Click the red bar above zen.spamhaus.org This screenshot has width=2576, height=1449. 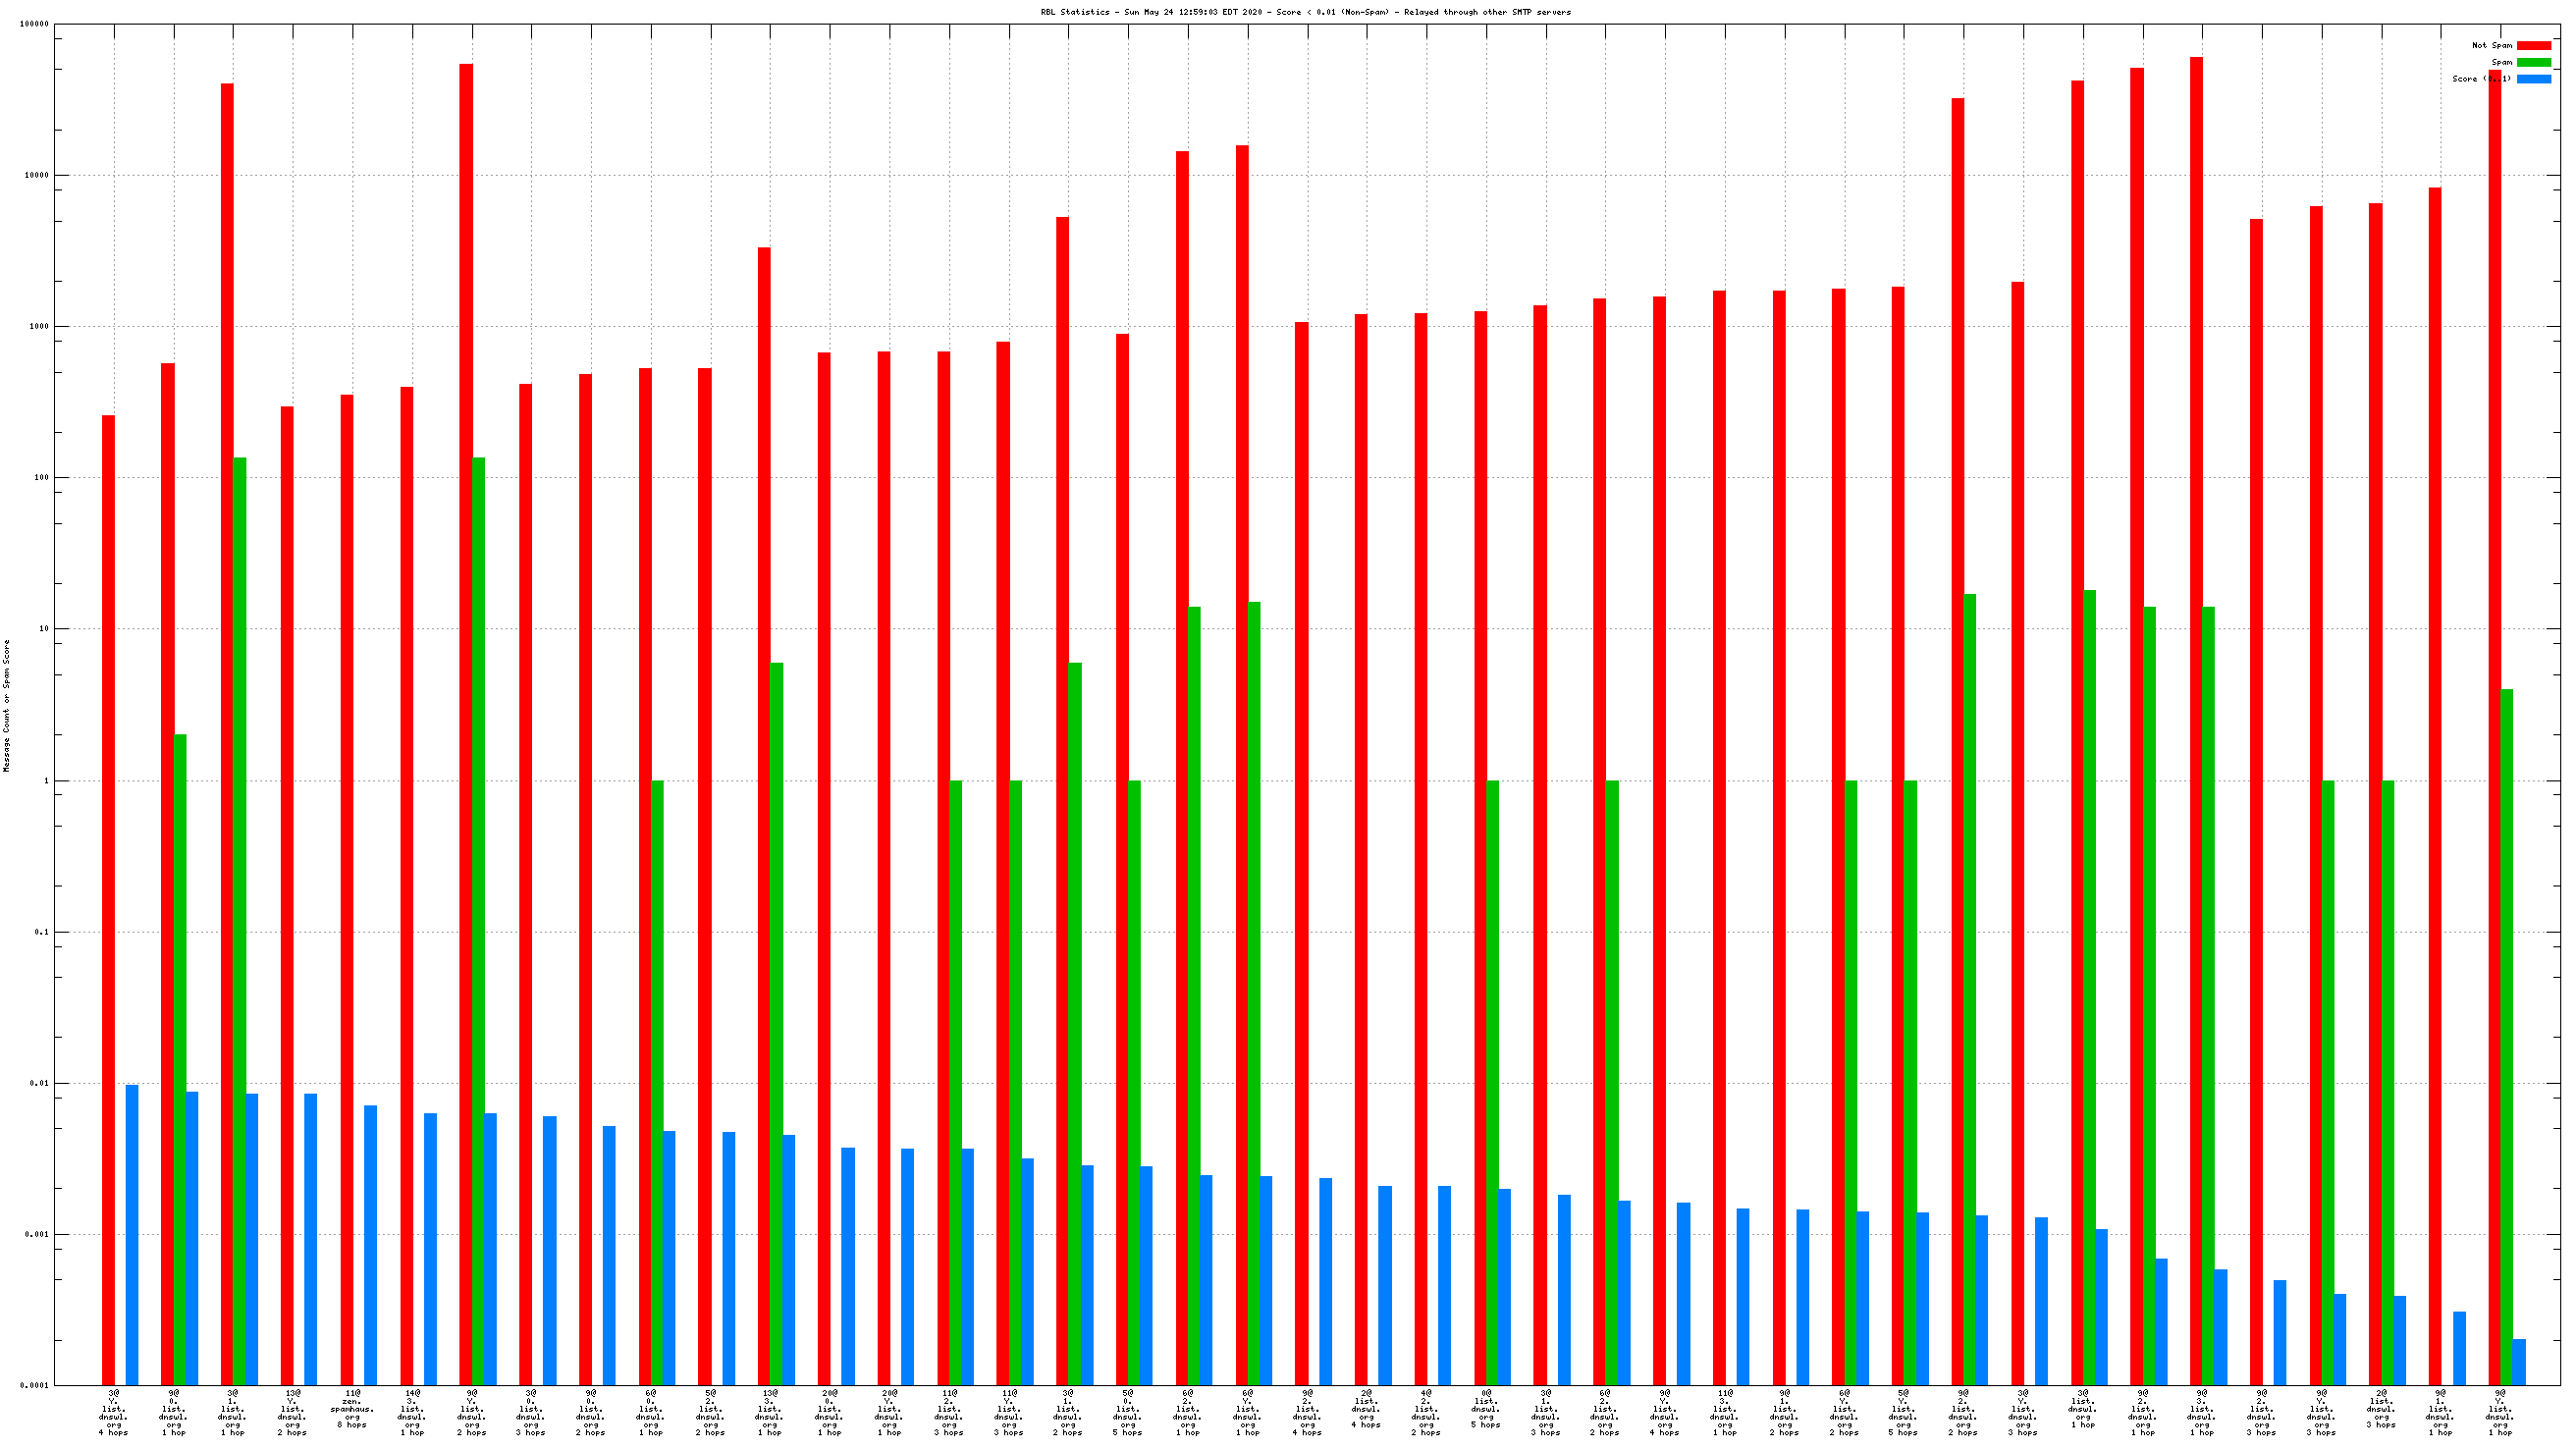(x=346, y=890)
